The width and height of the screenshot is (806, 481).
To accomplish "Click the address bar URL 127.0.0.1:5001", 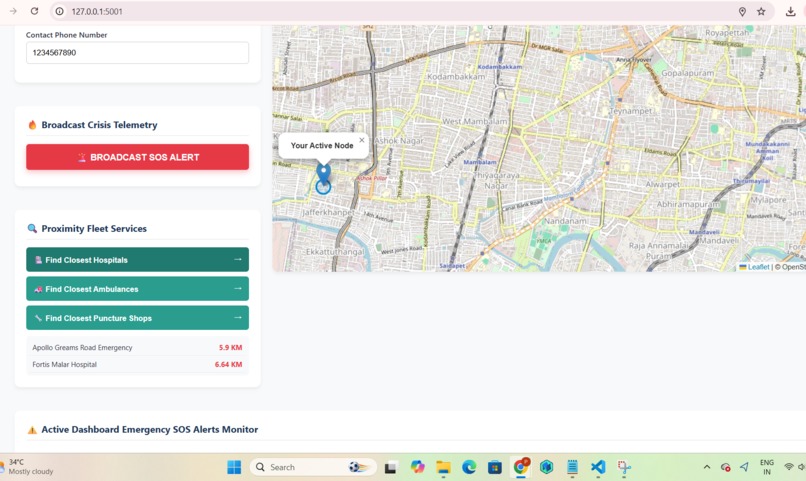I will point(97,11).
